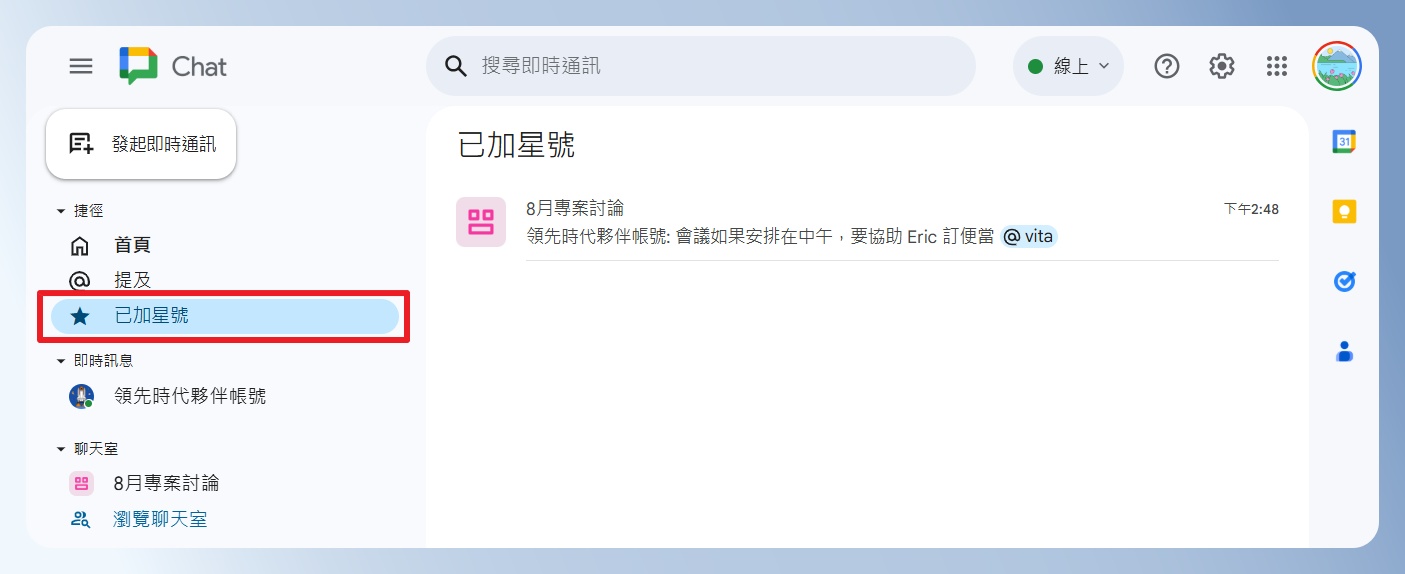Open the starred 8月專案討論 message
This screenshot has height=574, width=1405.
click(x=867, y=222)
